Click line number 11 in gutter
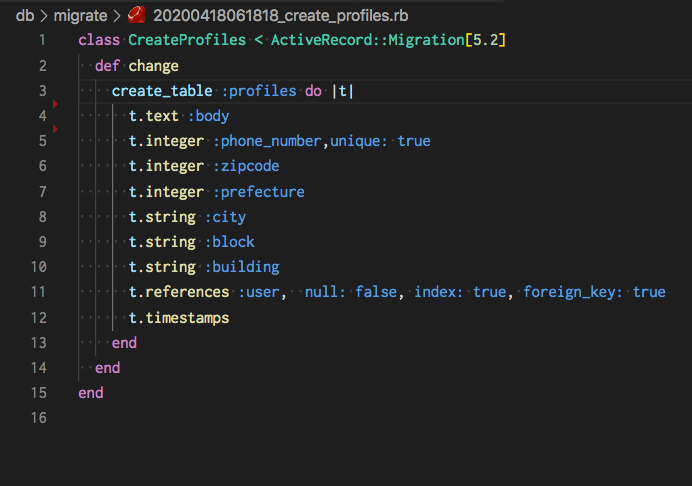692x486 pixels. (x=38, y=292)
